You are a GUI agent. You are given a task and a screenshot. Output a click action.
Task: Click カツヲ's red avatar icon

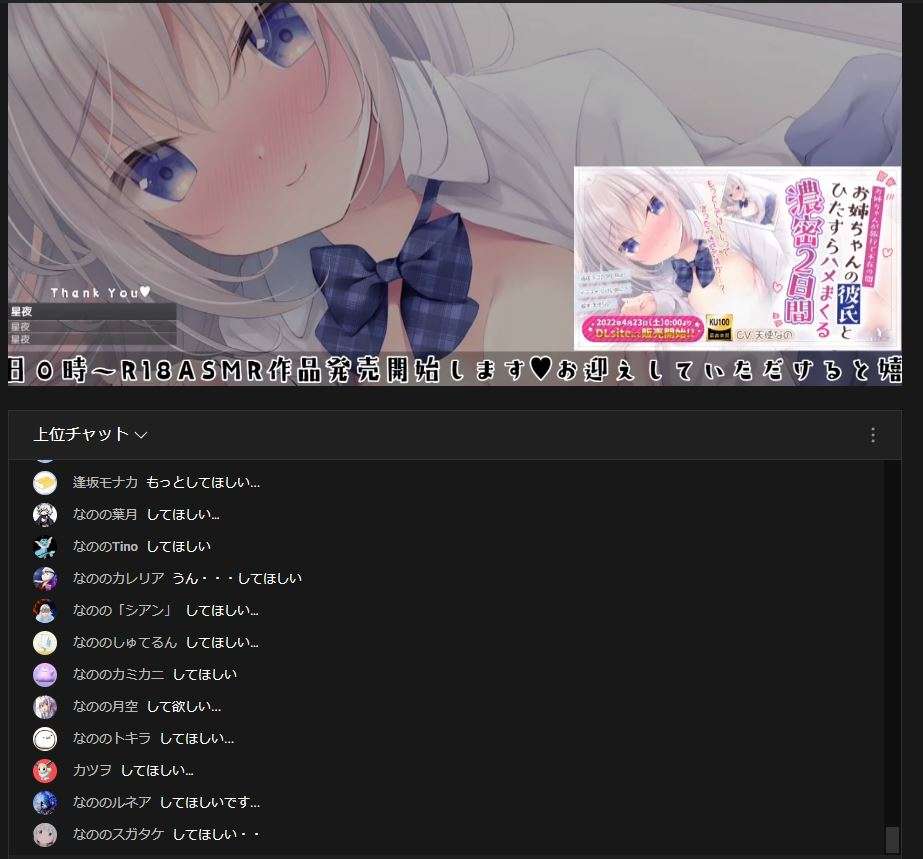45,771
